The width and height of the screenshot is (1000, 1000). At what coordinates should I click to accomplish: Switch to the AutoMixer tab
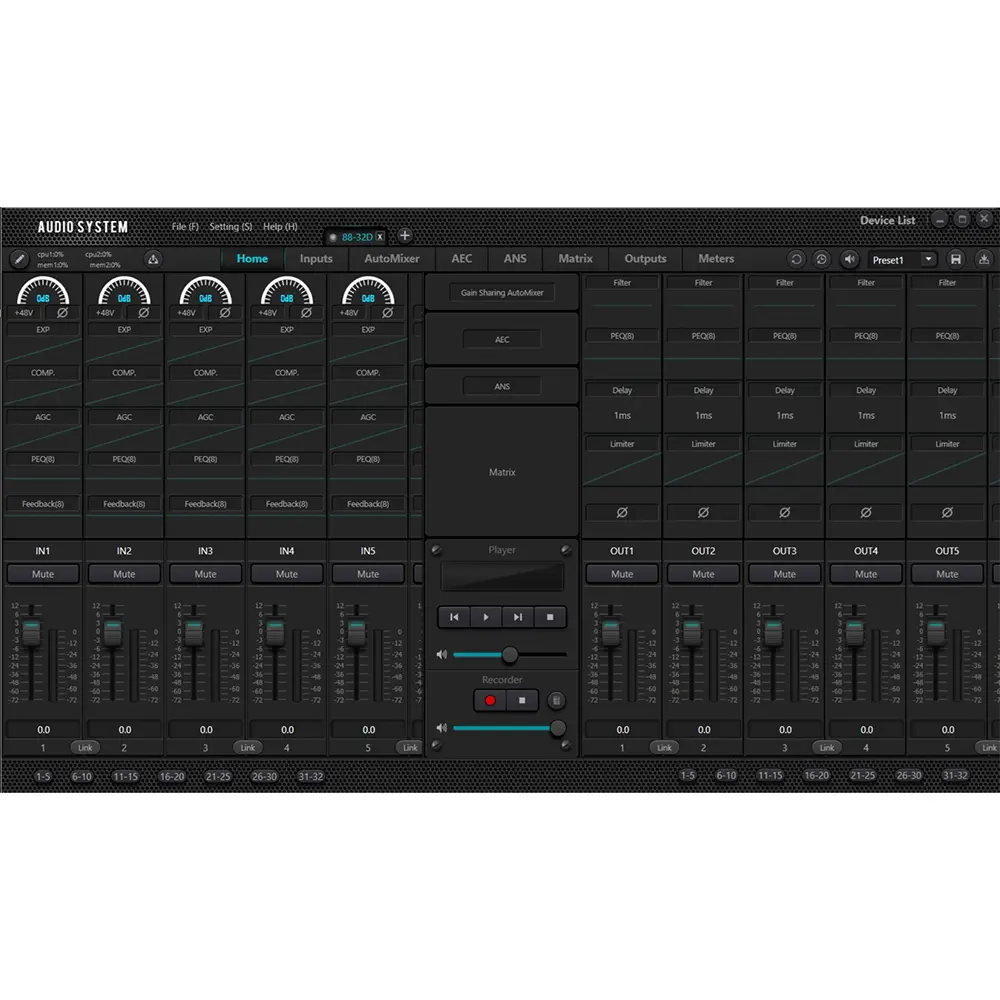tap(392, 258)
